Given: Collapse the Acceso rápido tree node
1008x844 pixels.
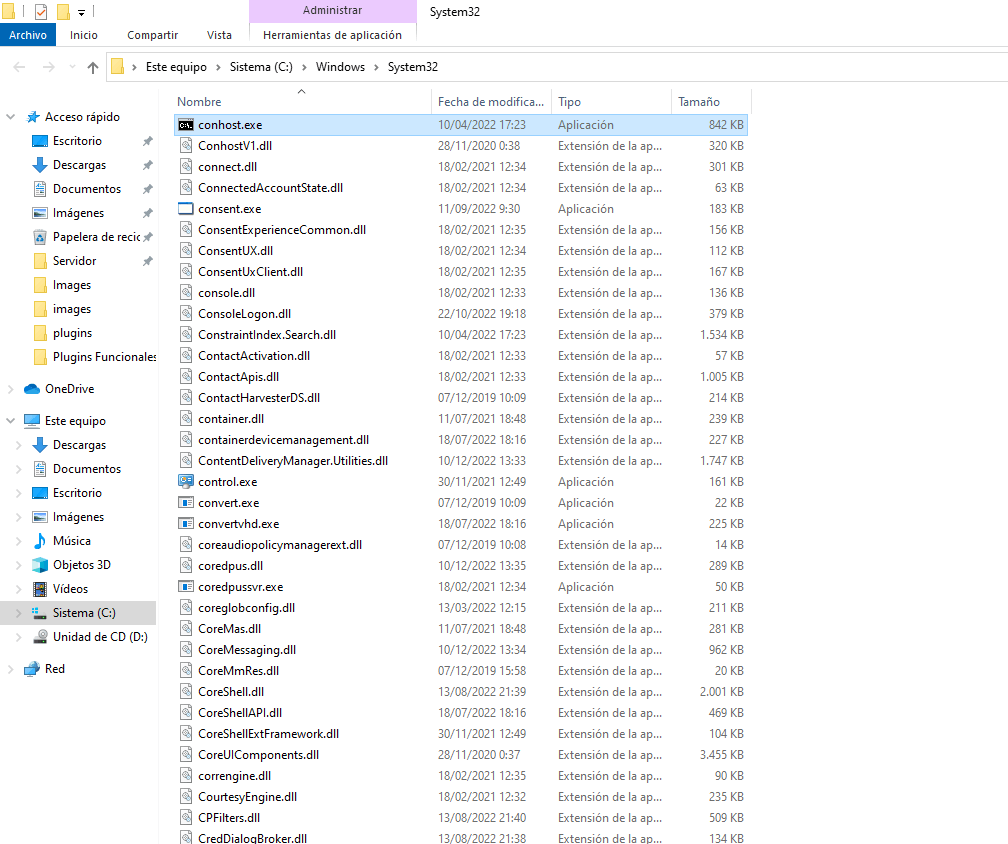Looking at the screenshot, I should pyautogui.click(x=10, y=117).
